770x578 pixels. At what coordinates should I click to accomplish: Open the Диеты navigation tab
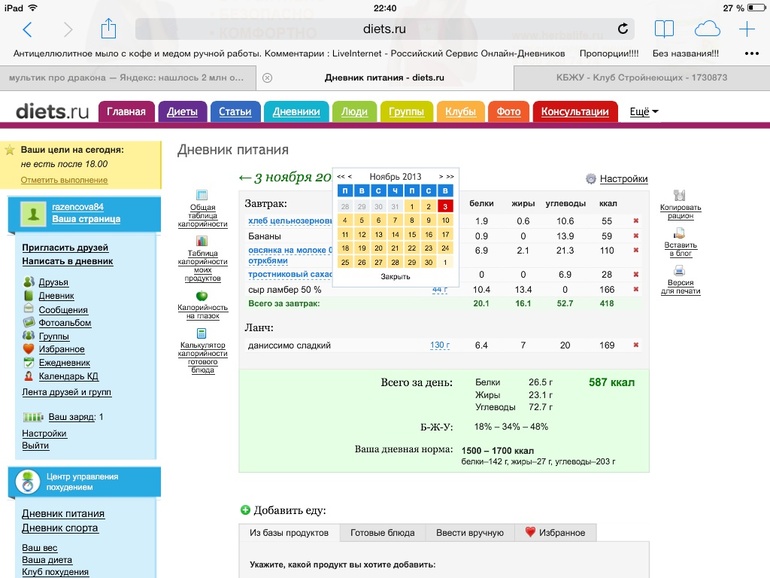click(x=182, y=111)
